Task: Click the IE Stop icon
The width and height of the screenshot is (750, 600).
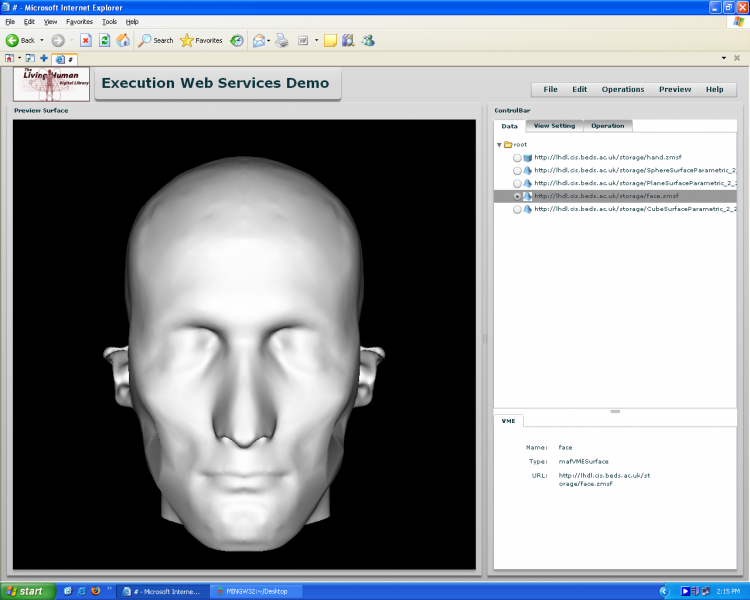Action: [x=86, y=40]
